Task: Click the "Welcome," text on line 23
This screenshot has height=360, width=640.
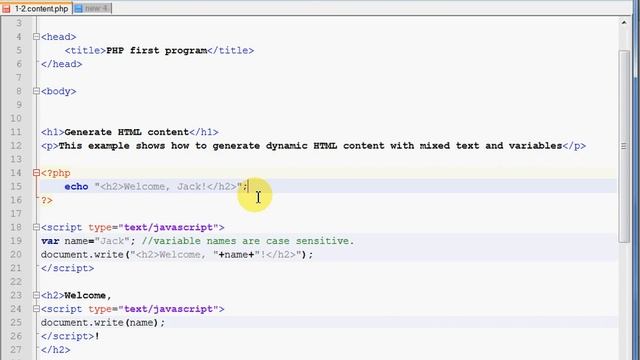Action: [88, 296]
